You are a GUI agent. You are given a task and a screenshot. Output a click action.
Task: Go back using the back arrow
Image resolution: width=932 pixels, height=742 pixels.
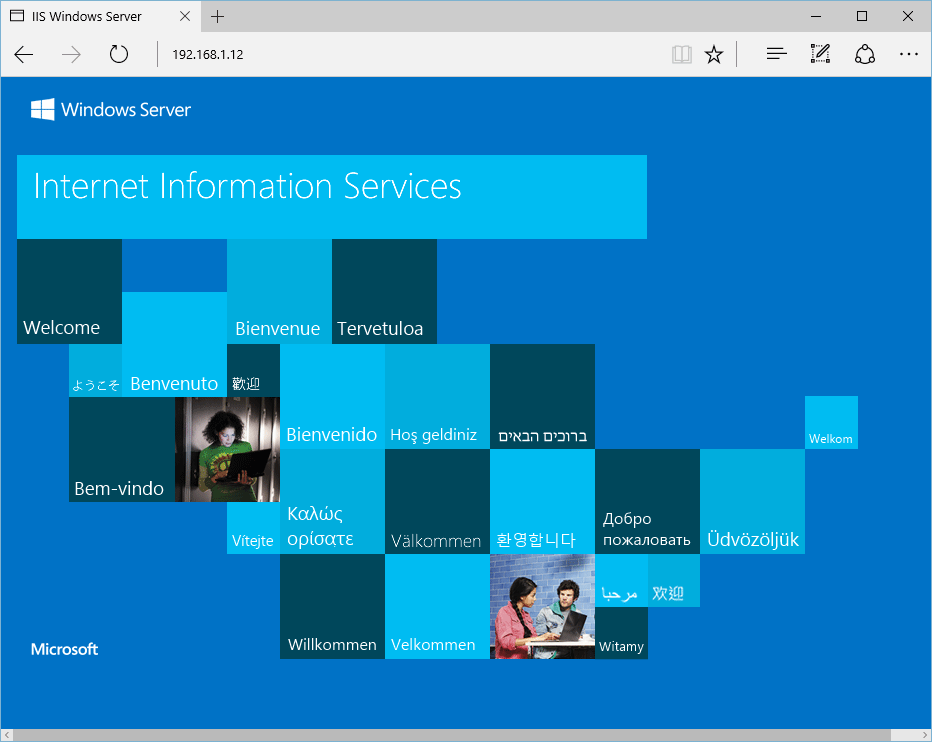(23, 54)
